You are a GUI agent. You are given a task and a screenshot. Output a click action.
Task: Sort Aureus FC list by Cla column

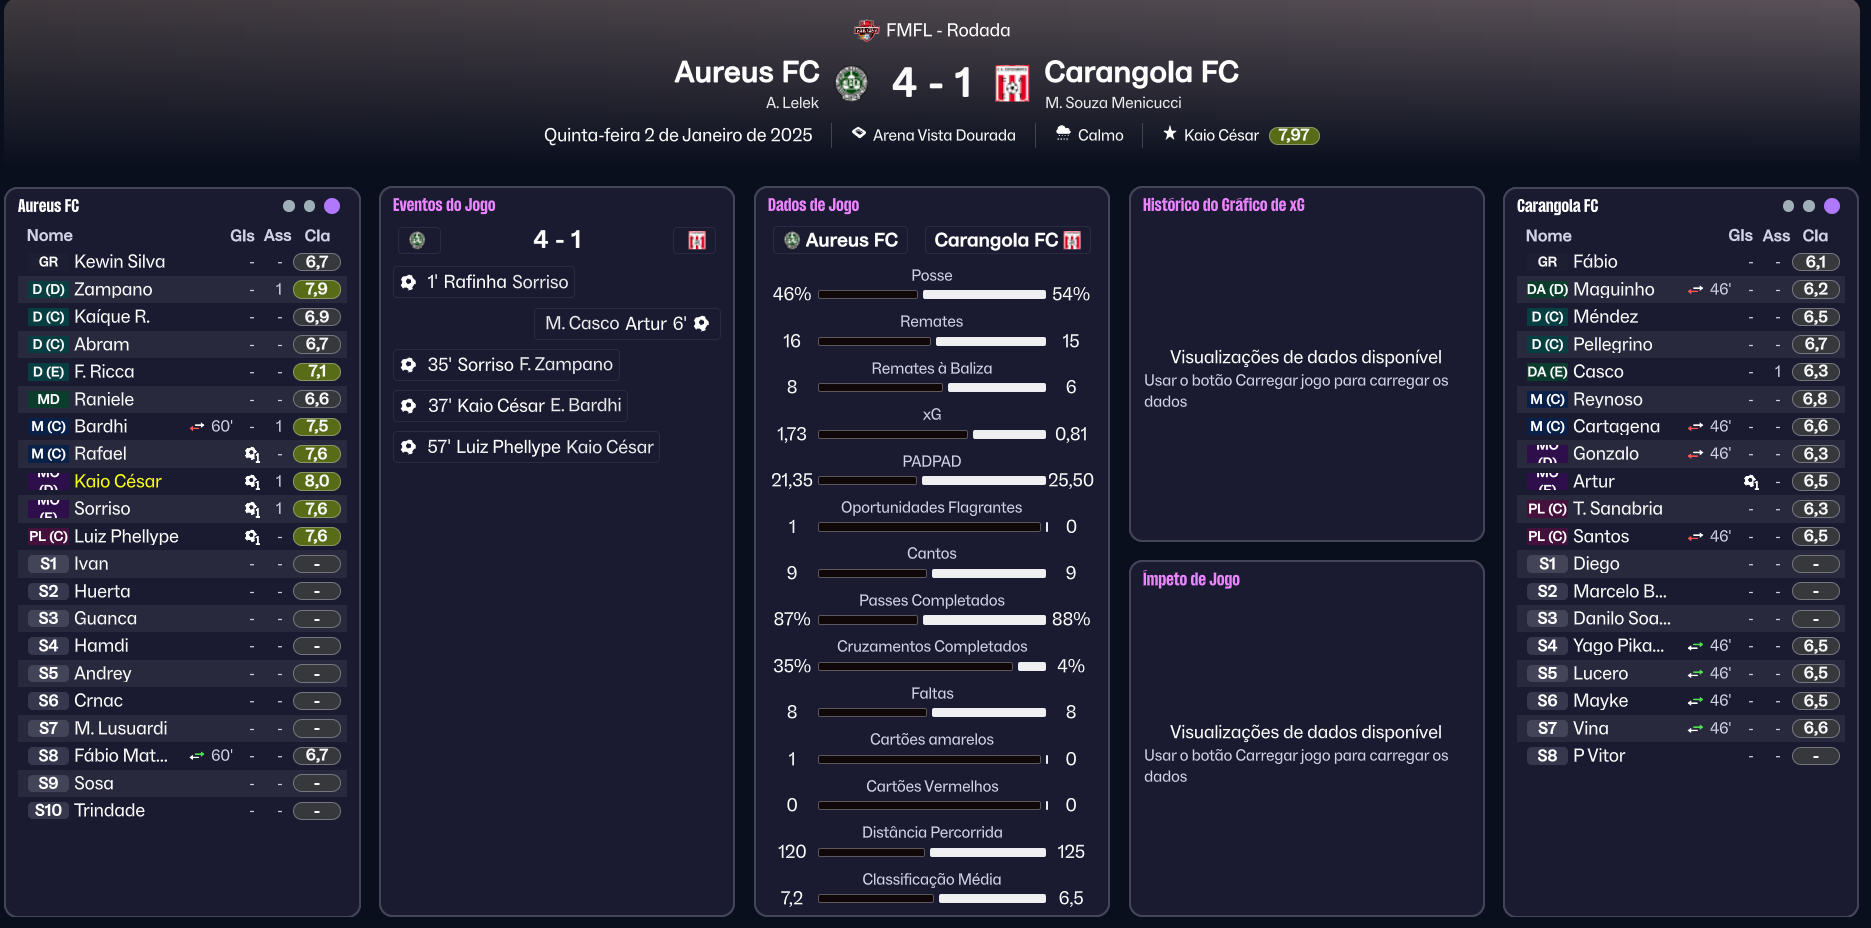coord(317,236)
